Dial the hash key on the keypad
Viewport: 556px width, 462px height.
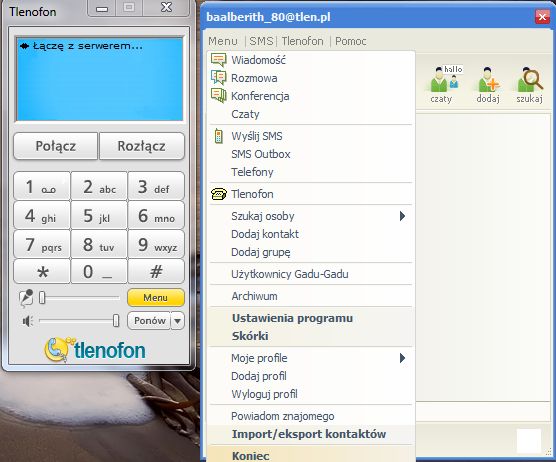156,272
